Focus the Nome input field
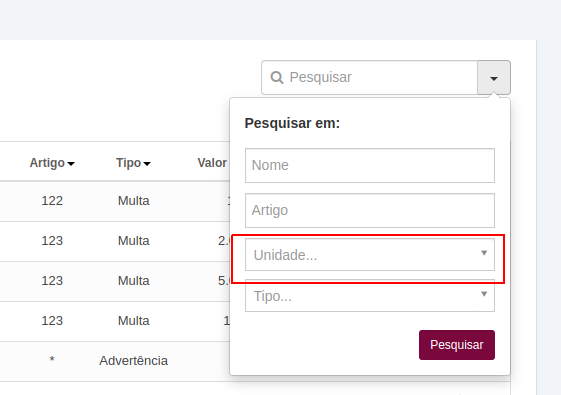This screenshot has width=561, height=395. [370, 166]
